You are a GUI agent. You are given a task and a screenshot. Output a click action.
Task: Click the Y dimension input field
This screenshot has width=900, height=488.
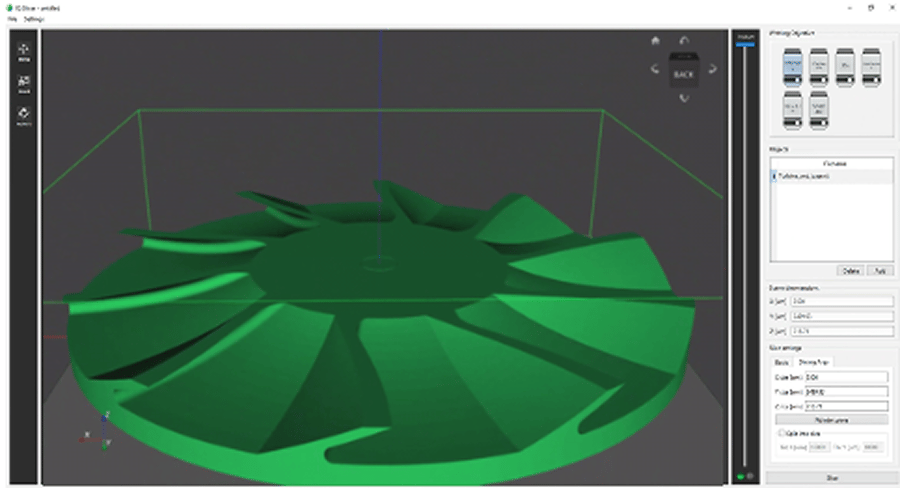pos(841,316)
